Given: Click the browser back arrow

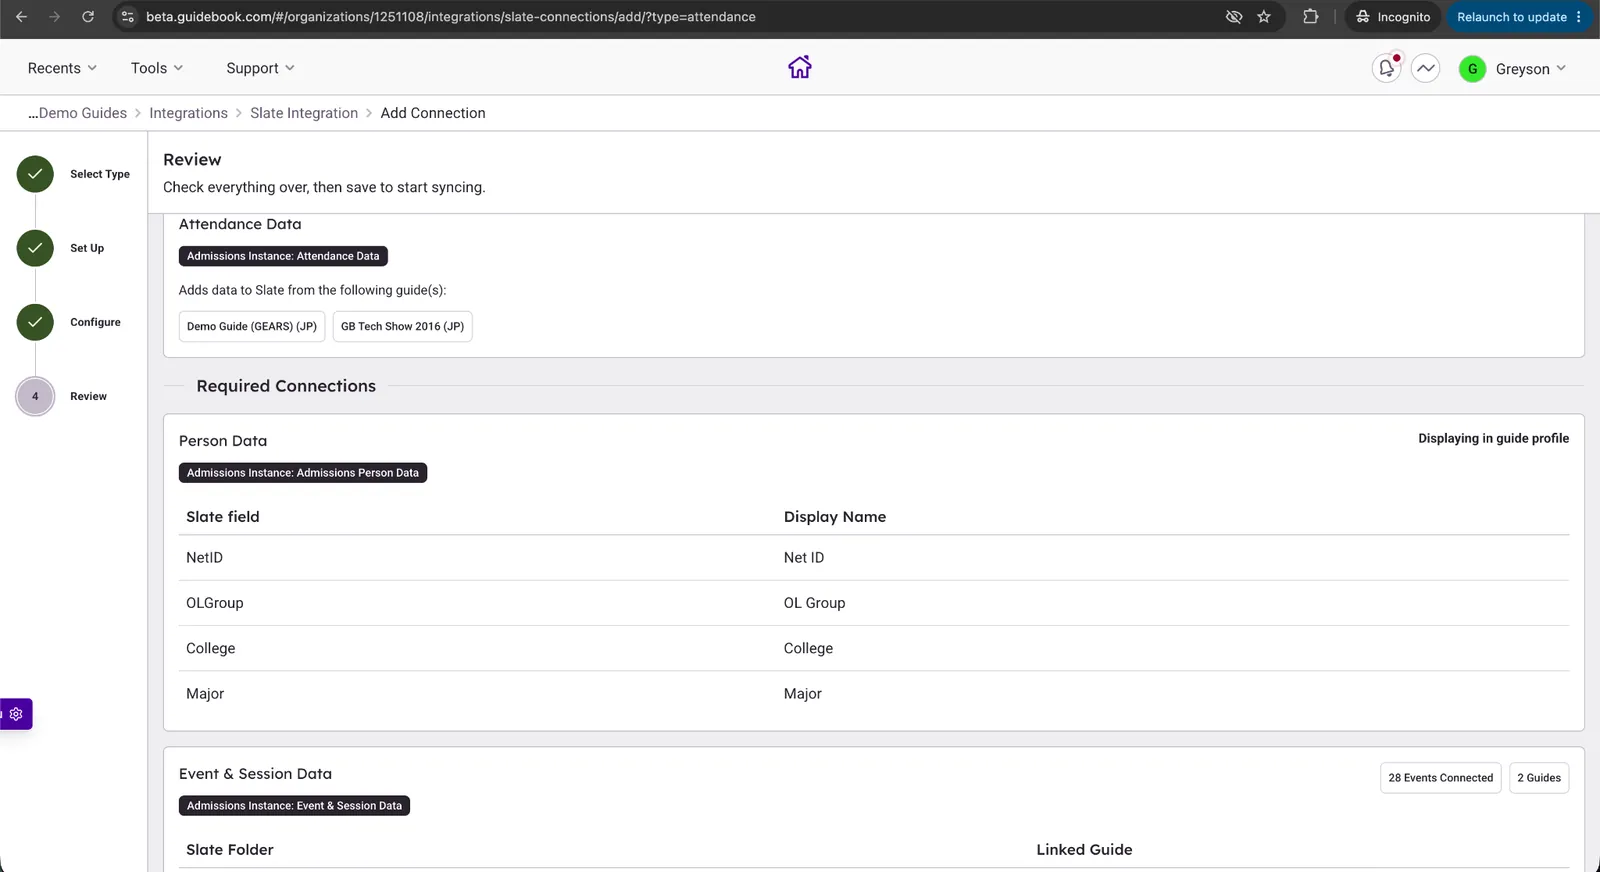Looking at the screenshot, I should tap(21, 17).
